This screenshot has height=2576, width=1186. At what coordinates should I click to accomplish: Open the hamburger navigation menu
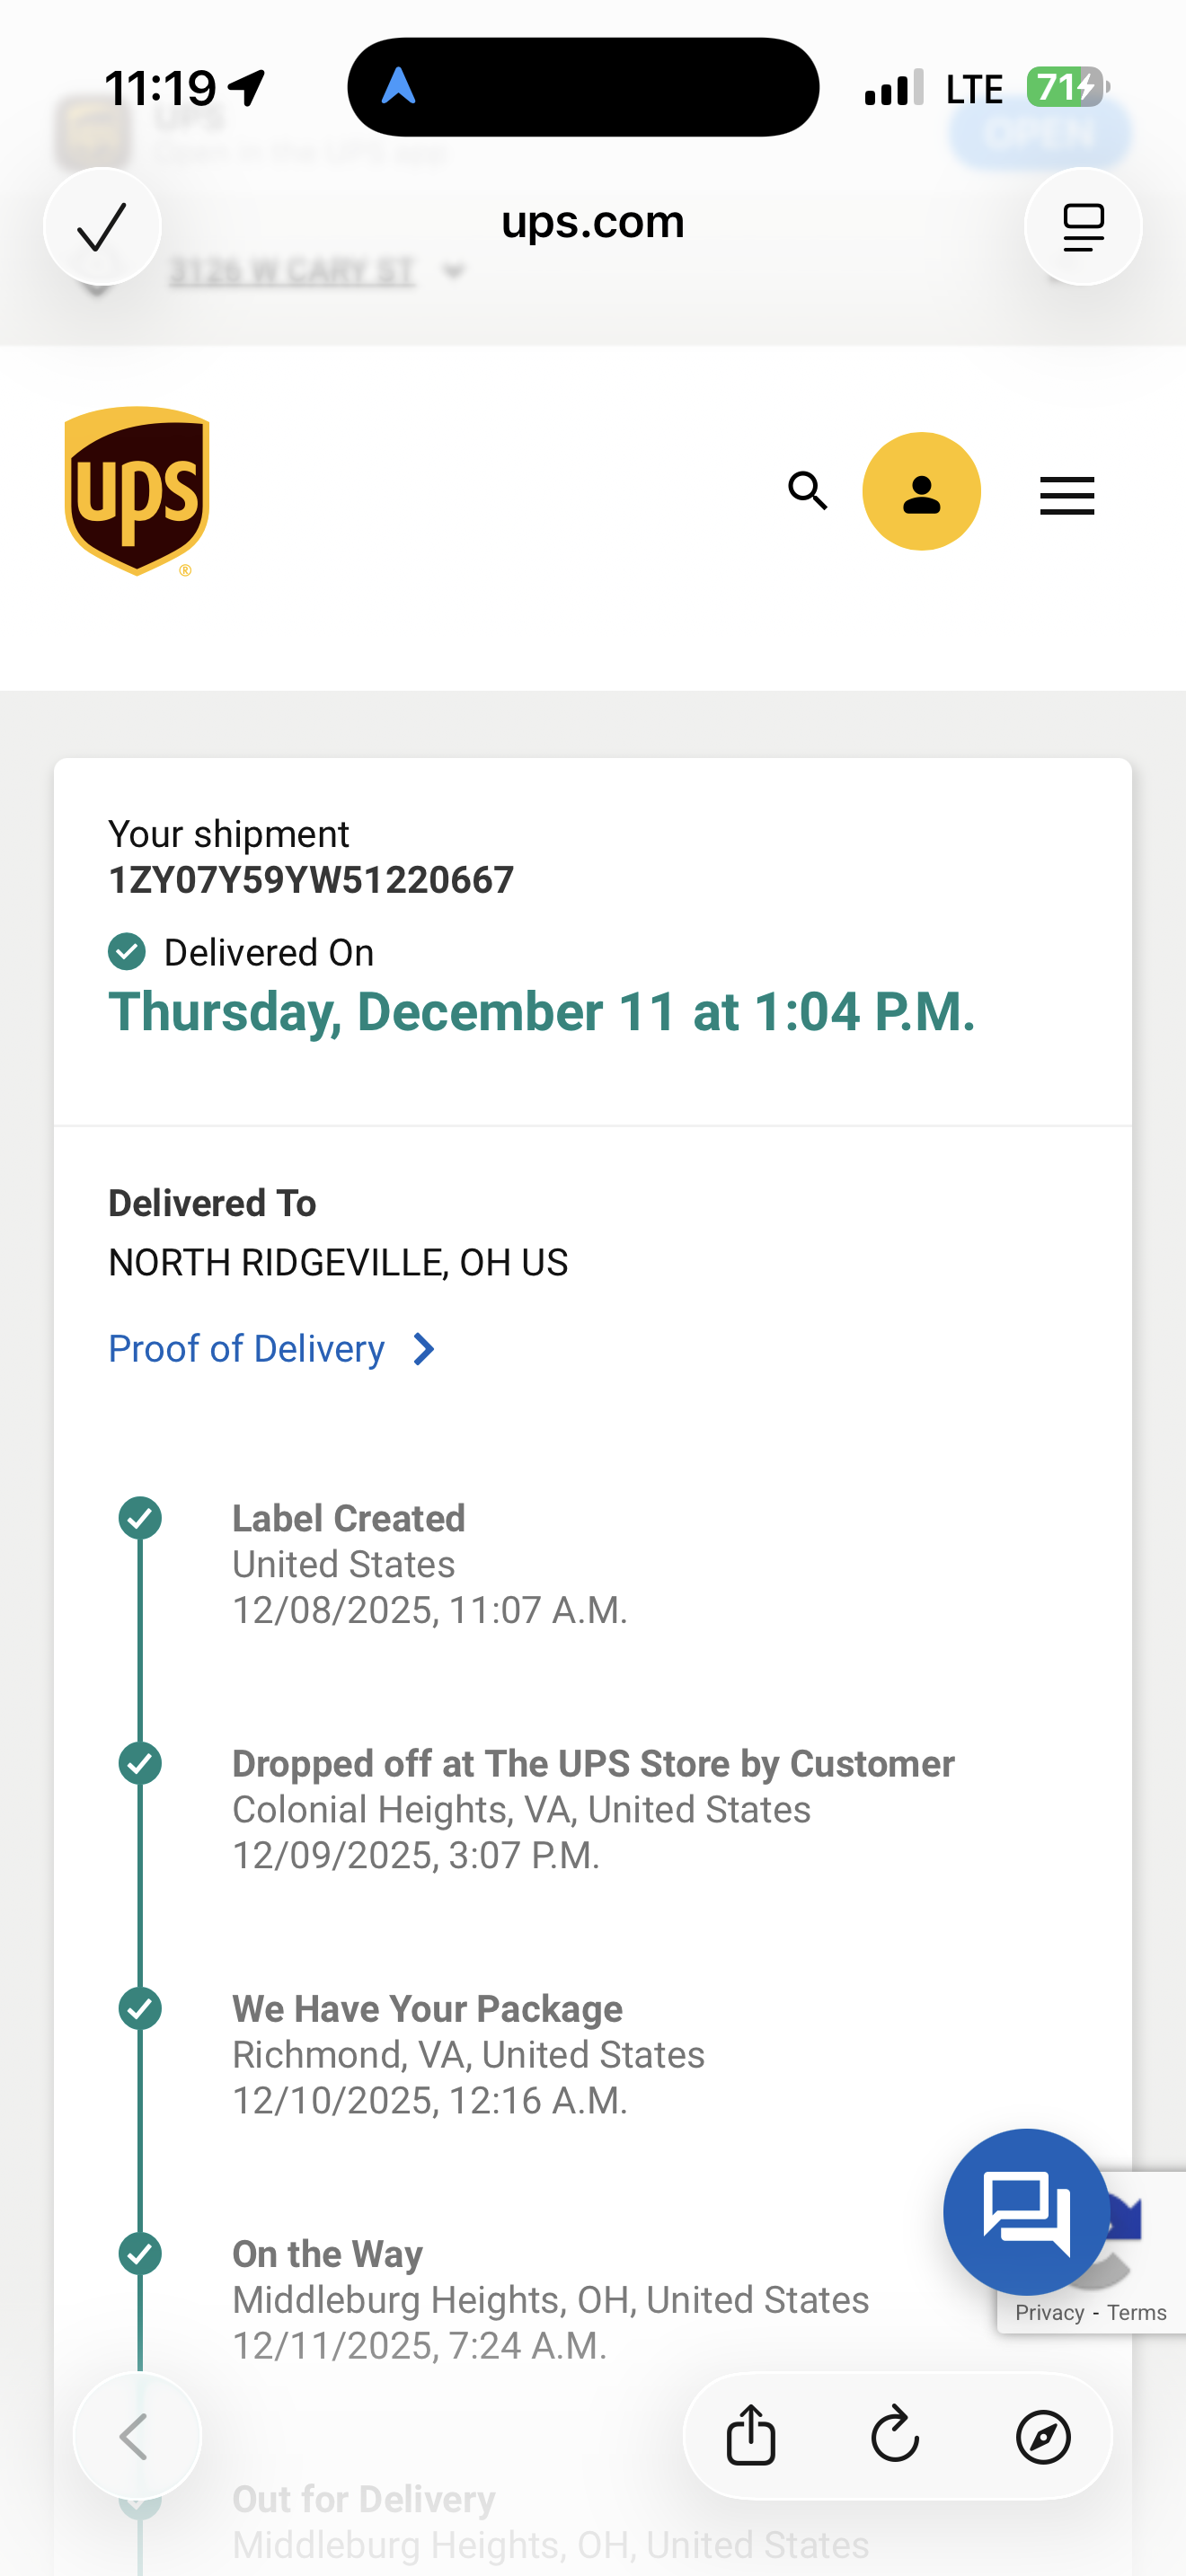click(x=1067, y=495)
